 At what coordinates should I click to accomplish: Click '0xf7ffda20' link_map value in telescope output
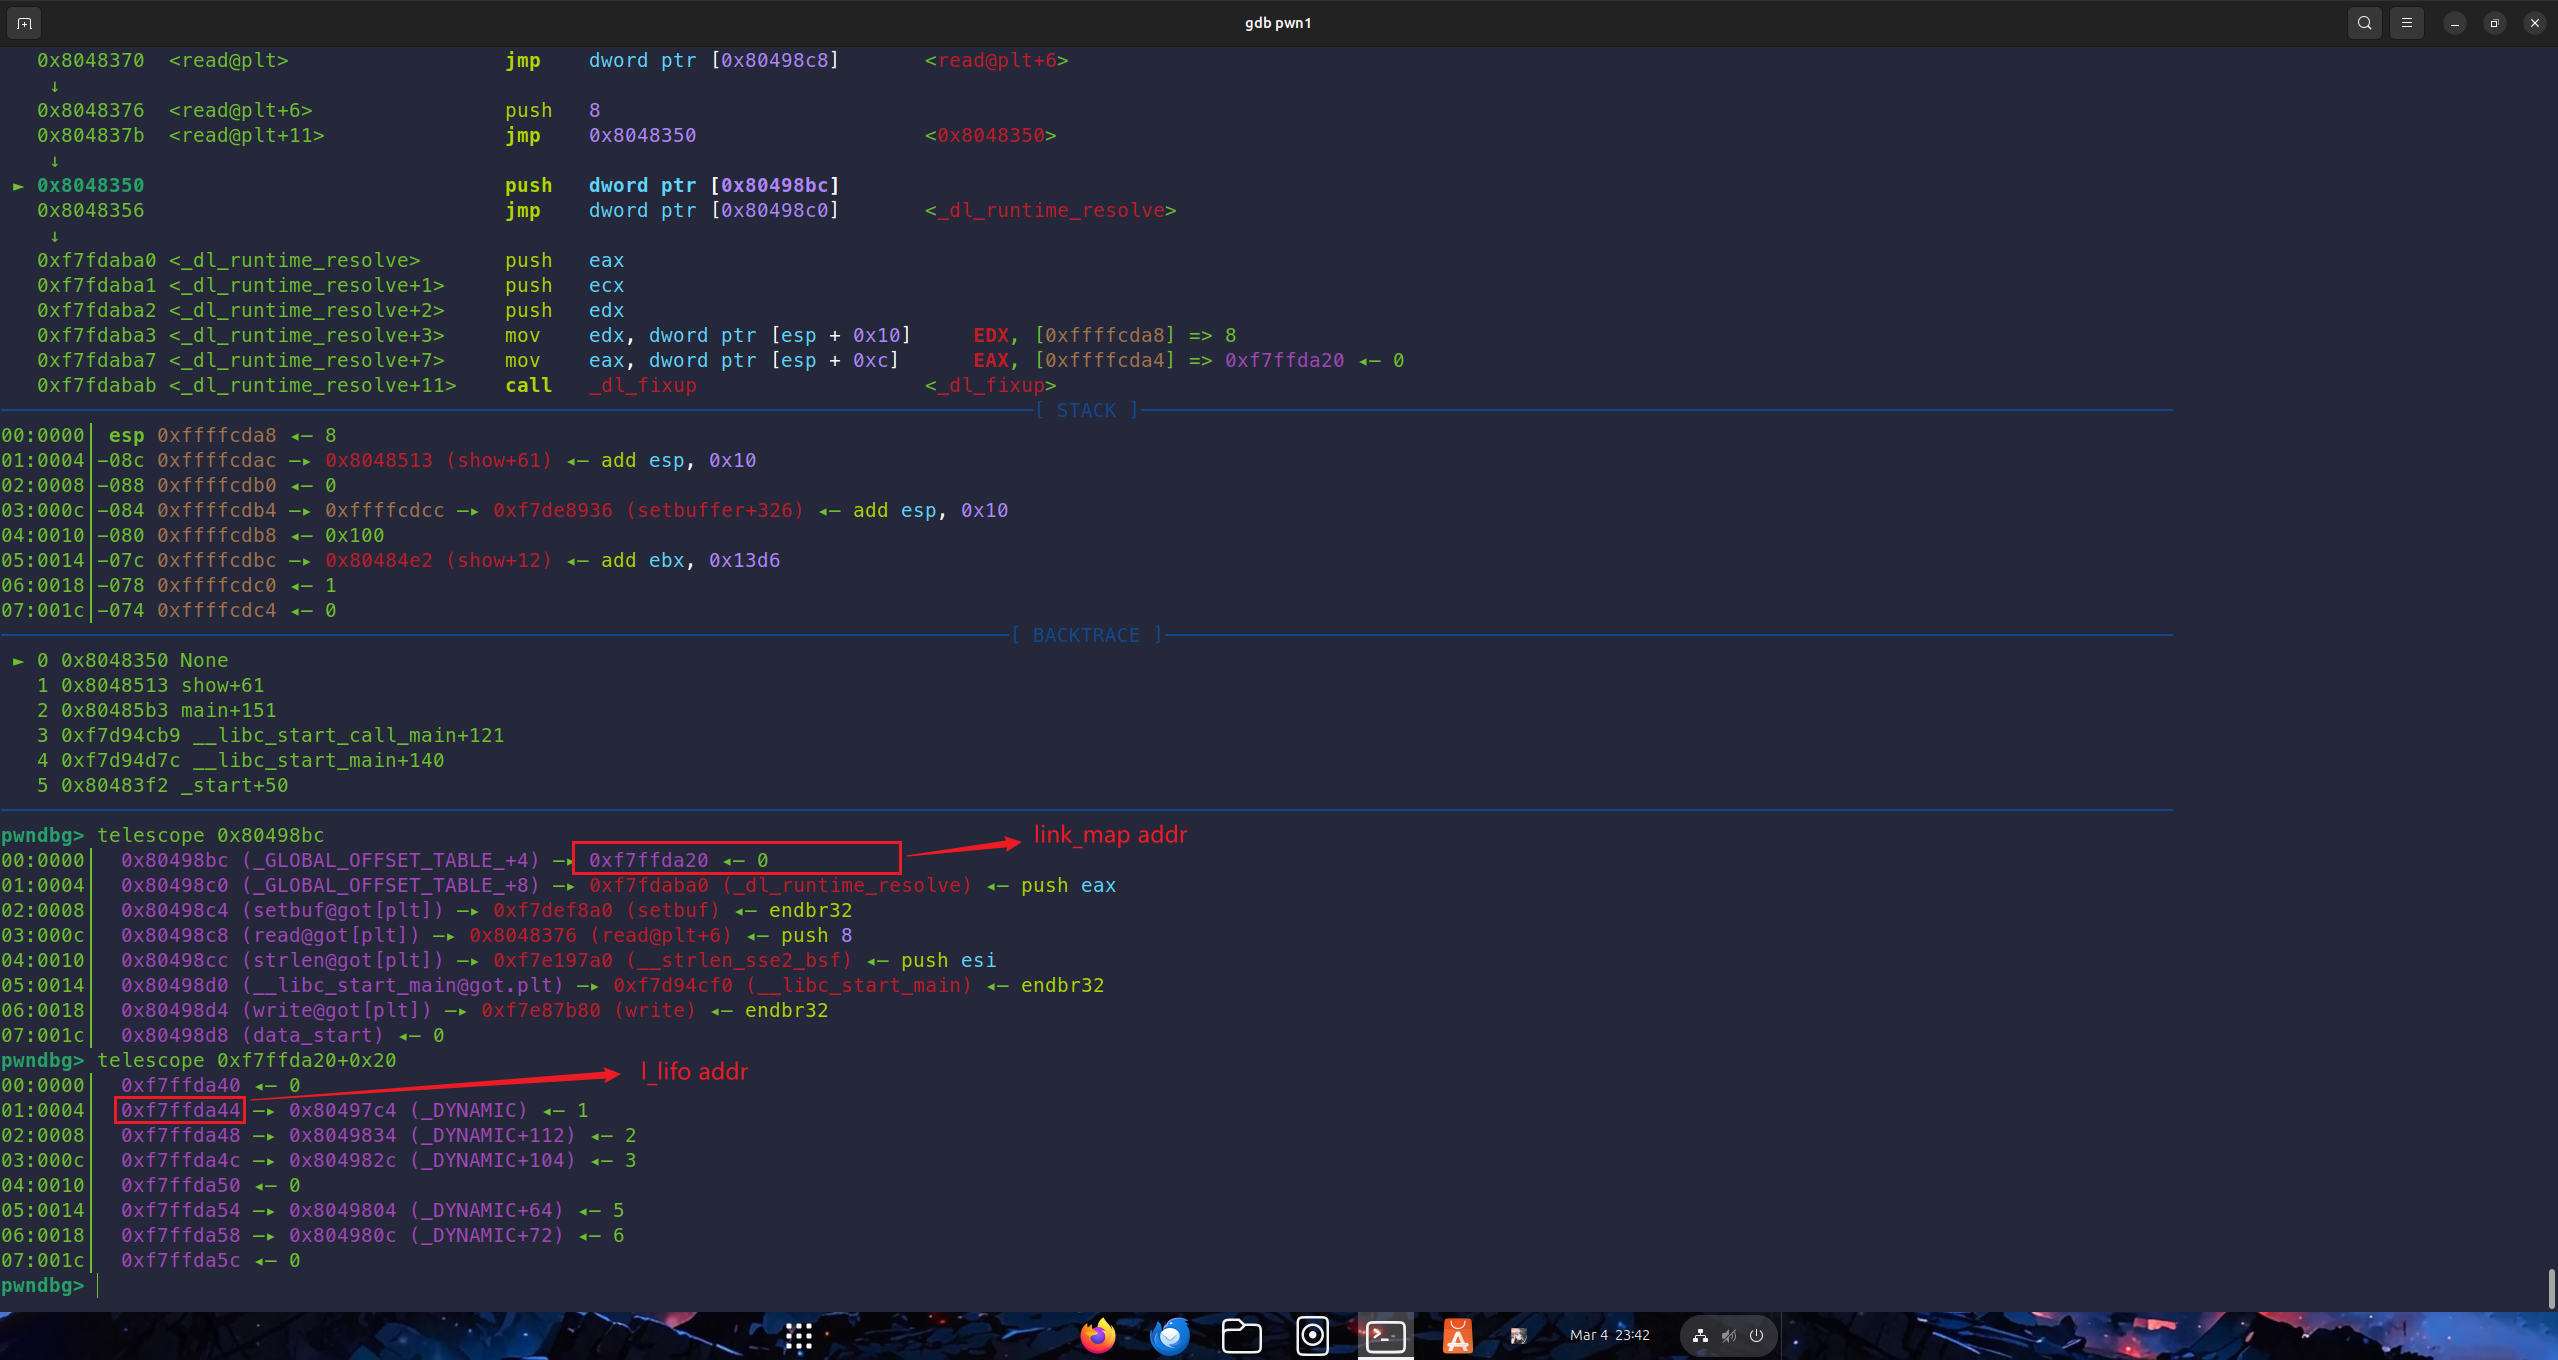point(648,861)
